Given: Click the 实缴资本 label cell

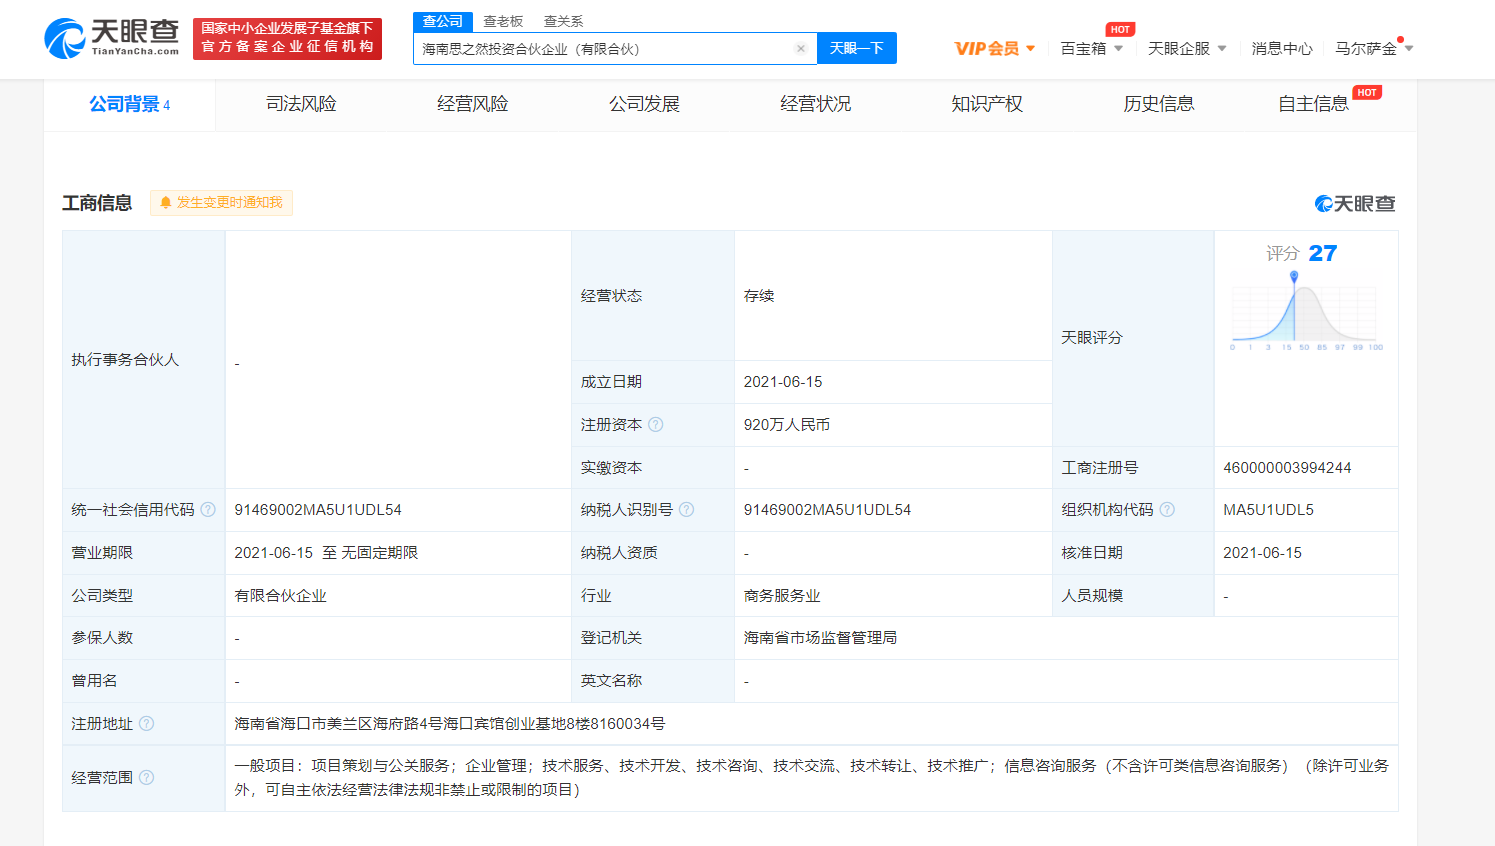Looking at the screenshot, I should click(653, 468).
